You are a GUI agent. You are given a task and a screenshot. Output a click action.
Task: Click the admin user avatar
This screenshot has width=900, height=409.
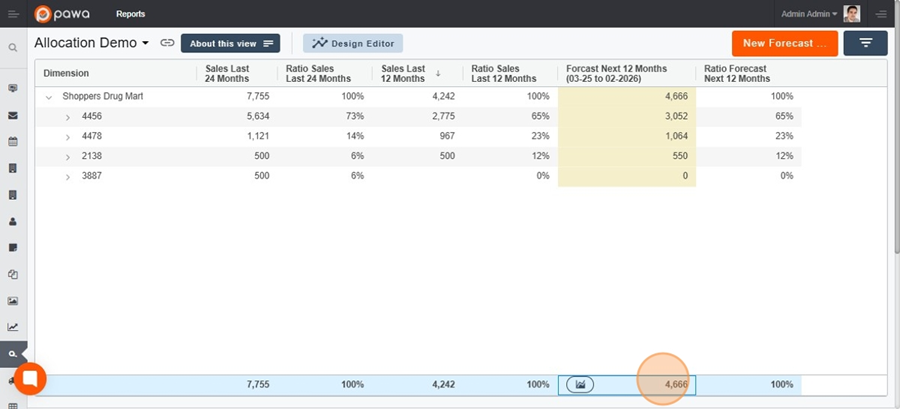click(852, 14)
